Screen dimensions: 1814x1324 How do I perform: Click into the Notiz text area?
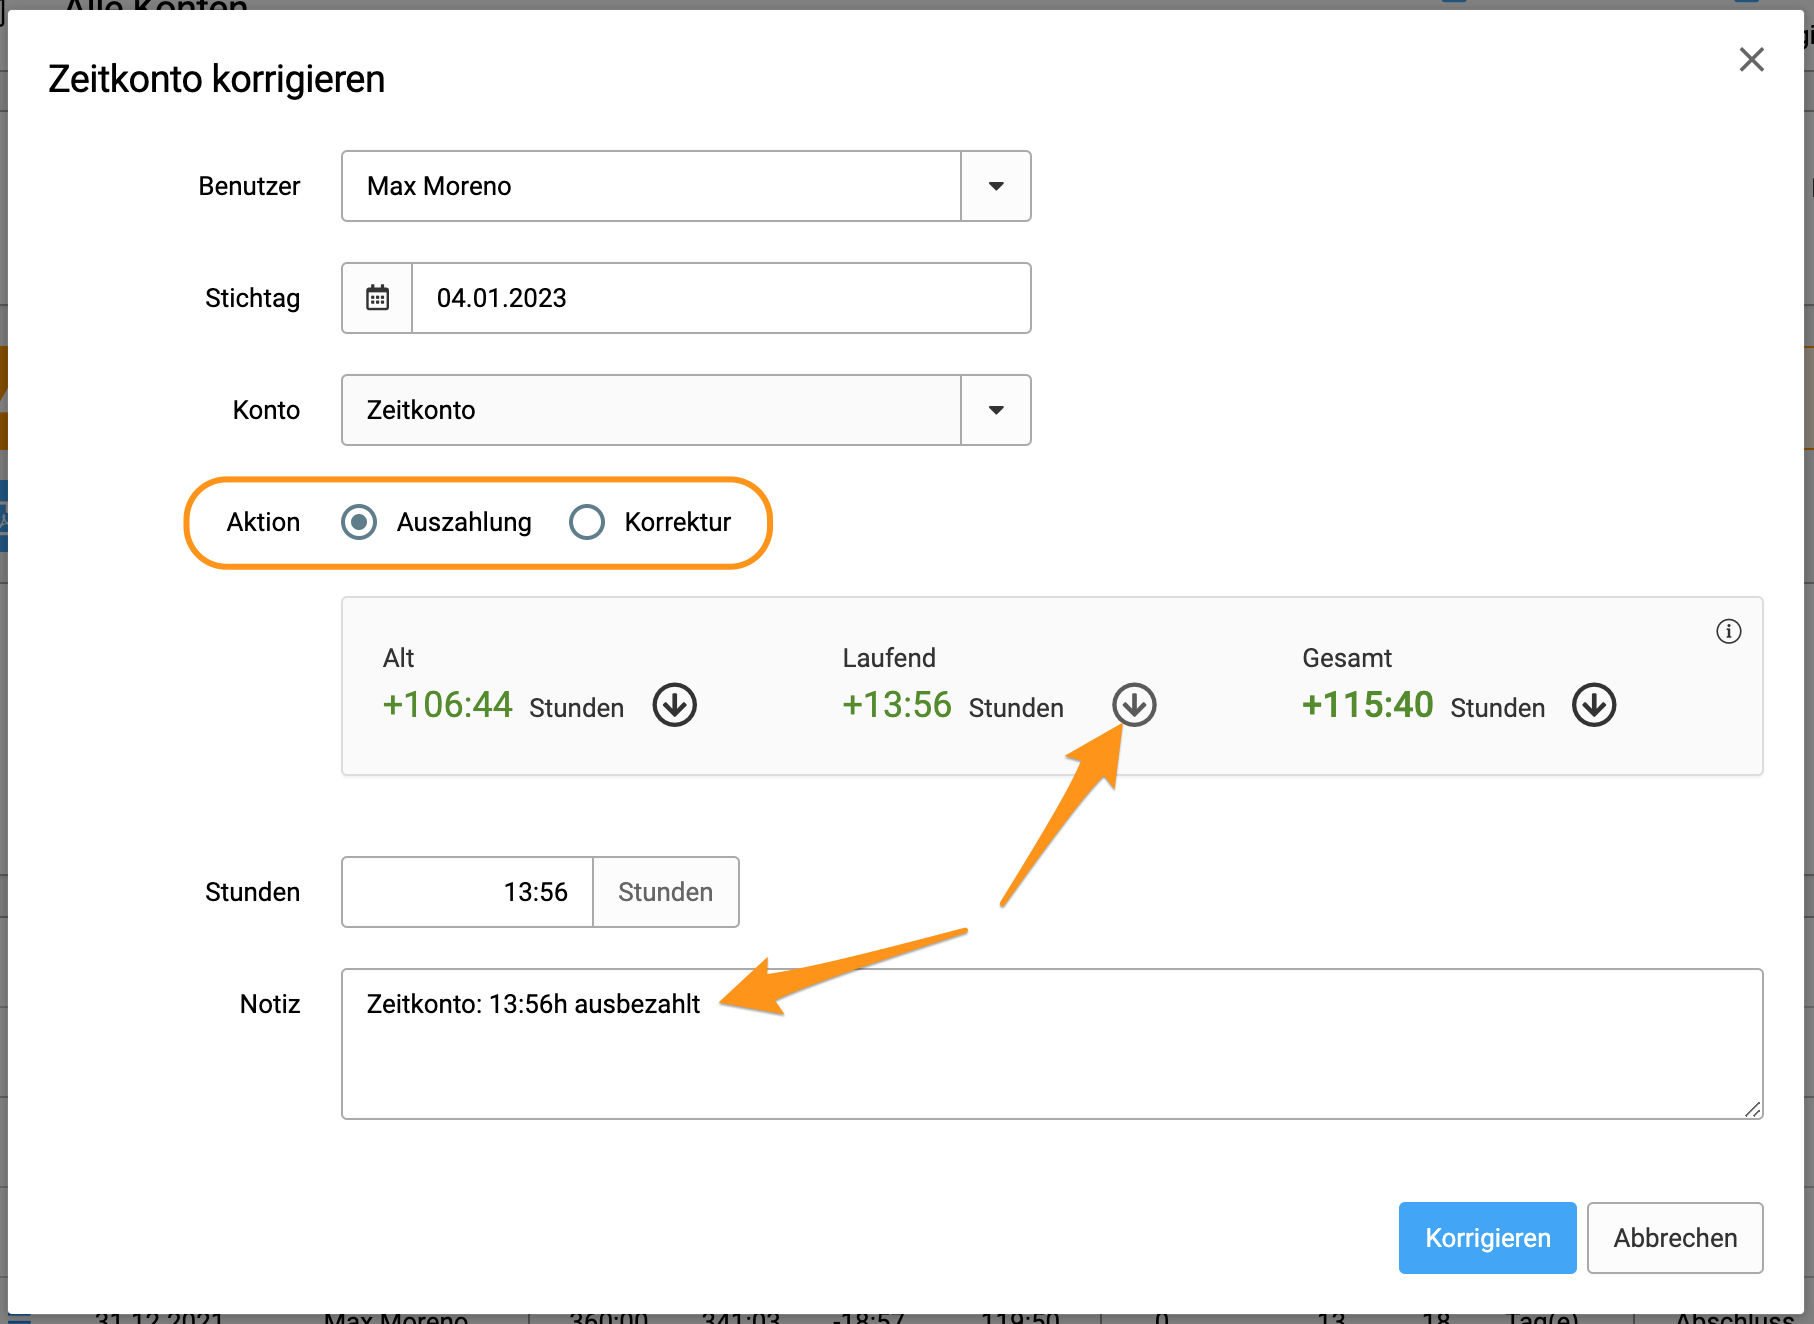coord(1052,1044)
